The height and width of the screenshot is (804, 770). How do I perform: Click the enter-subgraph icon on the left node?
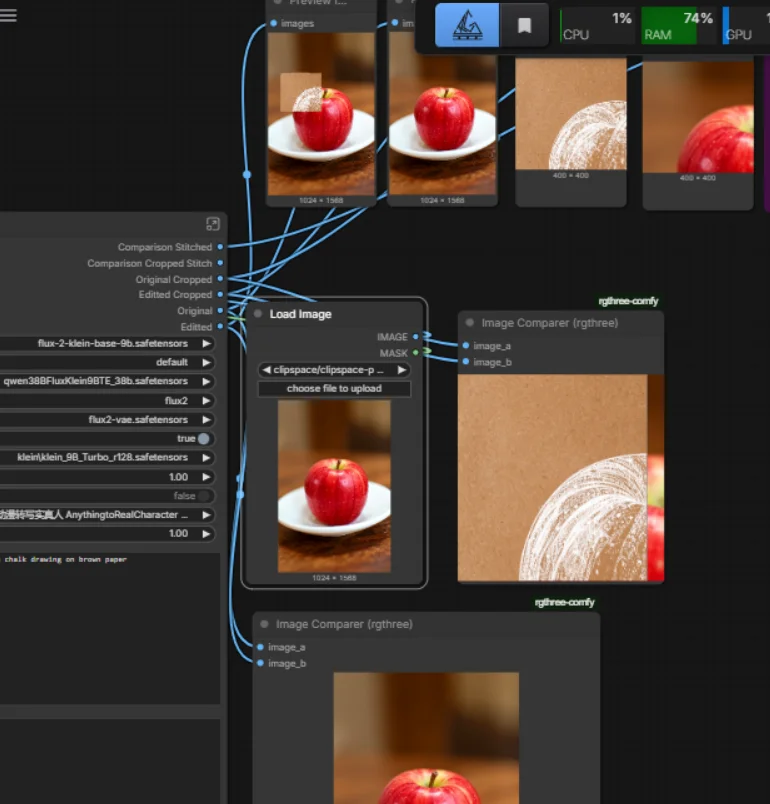(213, 224)
